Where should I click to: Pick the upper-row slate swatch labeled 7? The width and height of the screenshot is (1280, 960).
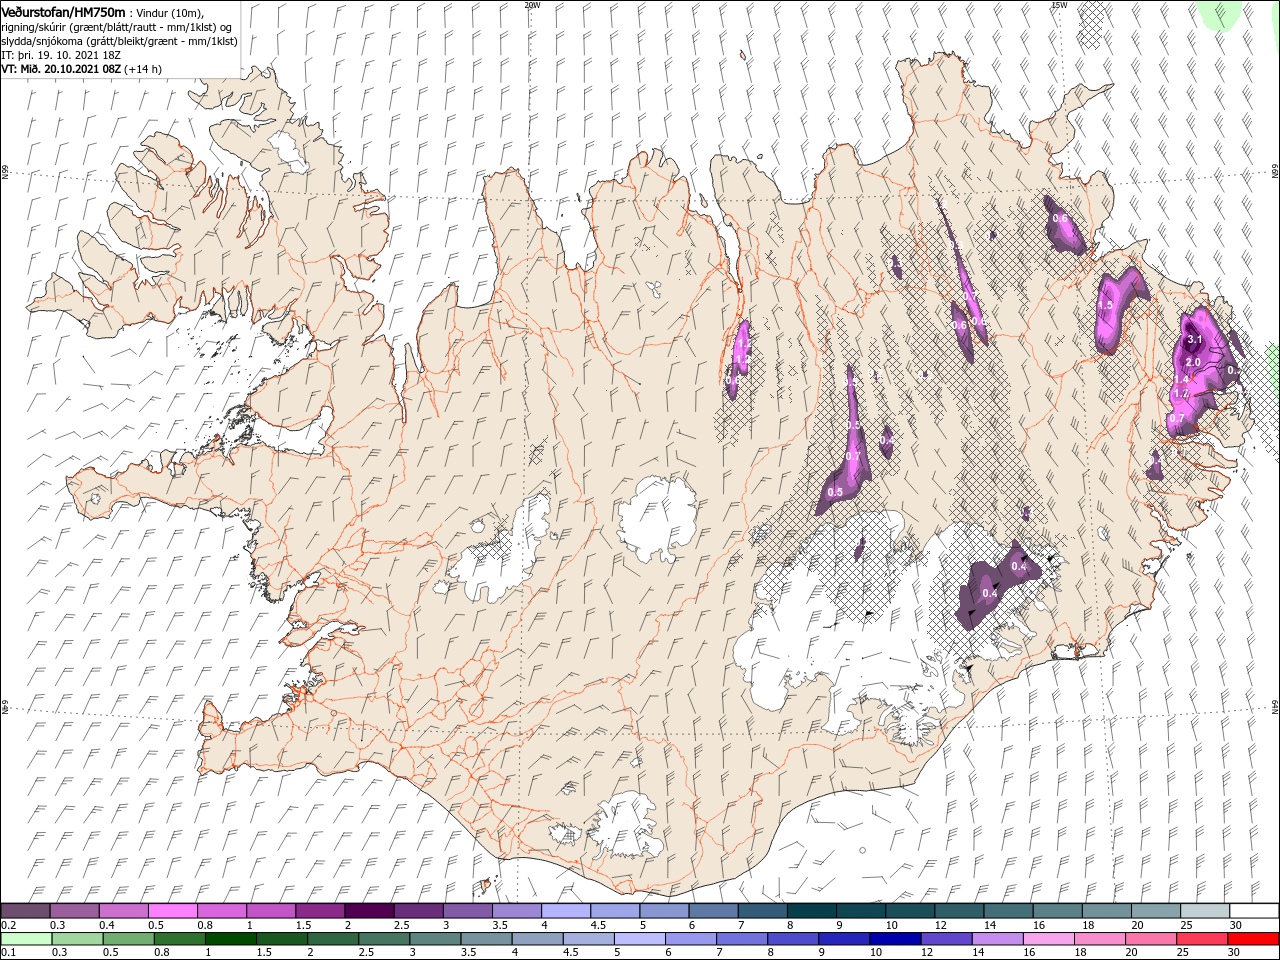click(762, 911)
